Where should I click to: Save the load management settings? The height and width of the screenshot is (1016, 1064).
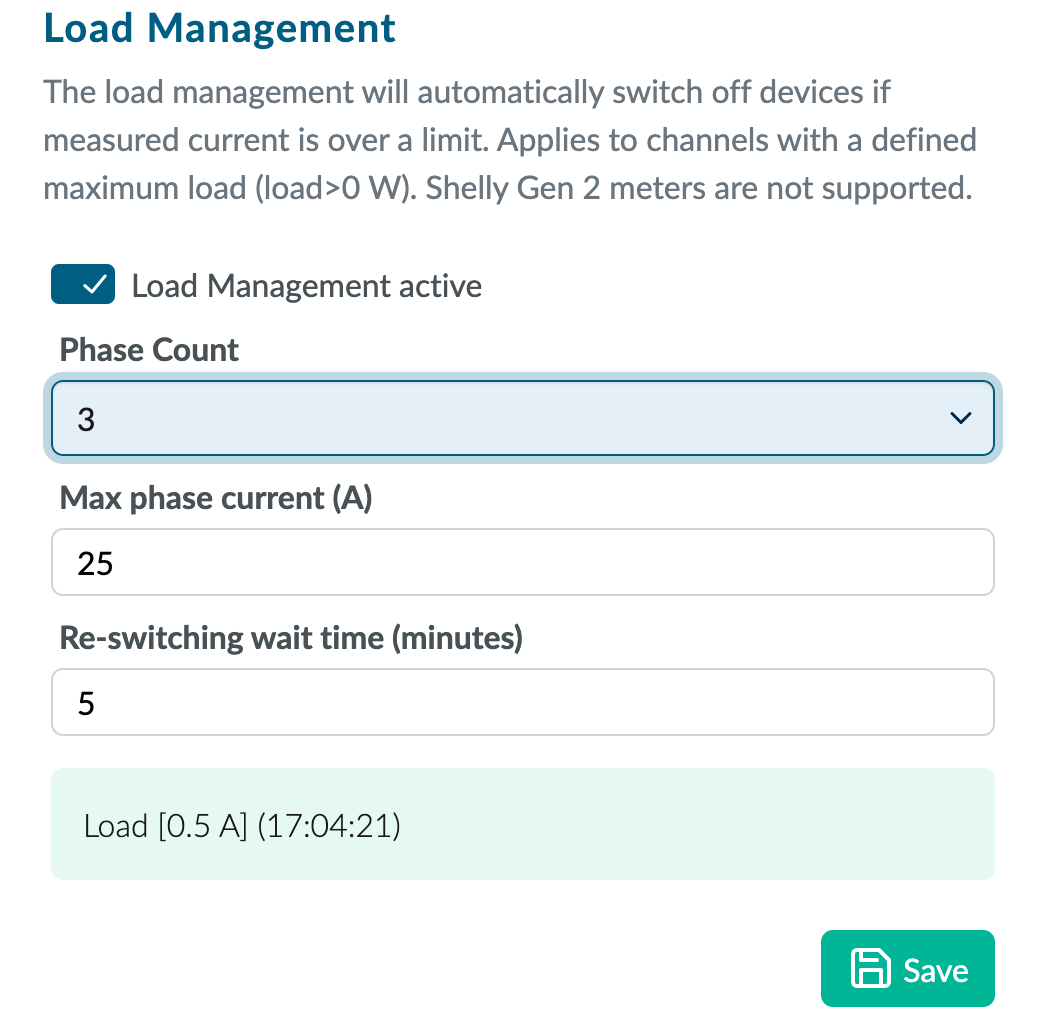[x=907, y=968]
